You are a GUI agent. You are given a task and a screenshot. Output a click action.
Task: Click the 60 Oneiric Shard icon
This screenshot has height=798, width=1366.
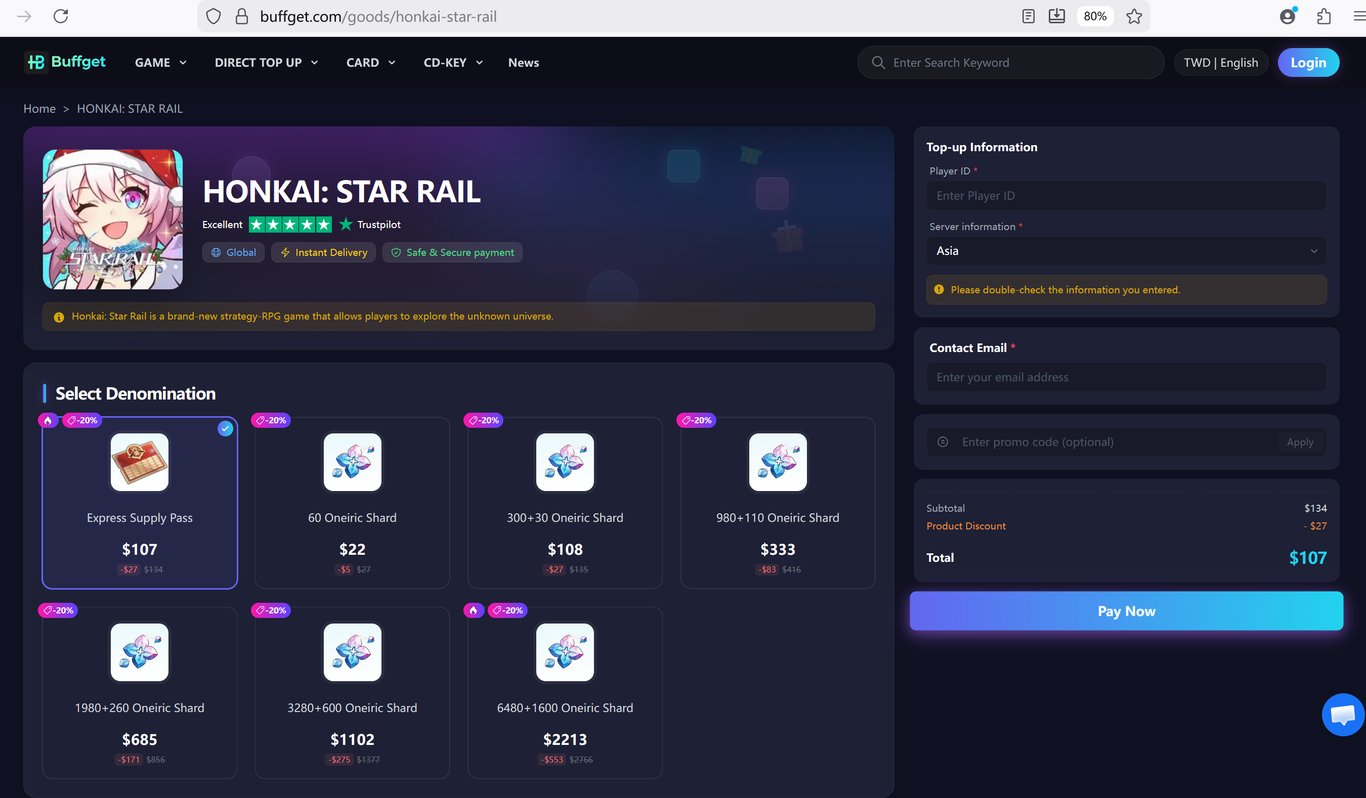coord(353,462)
